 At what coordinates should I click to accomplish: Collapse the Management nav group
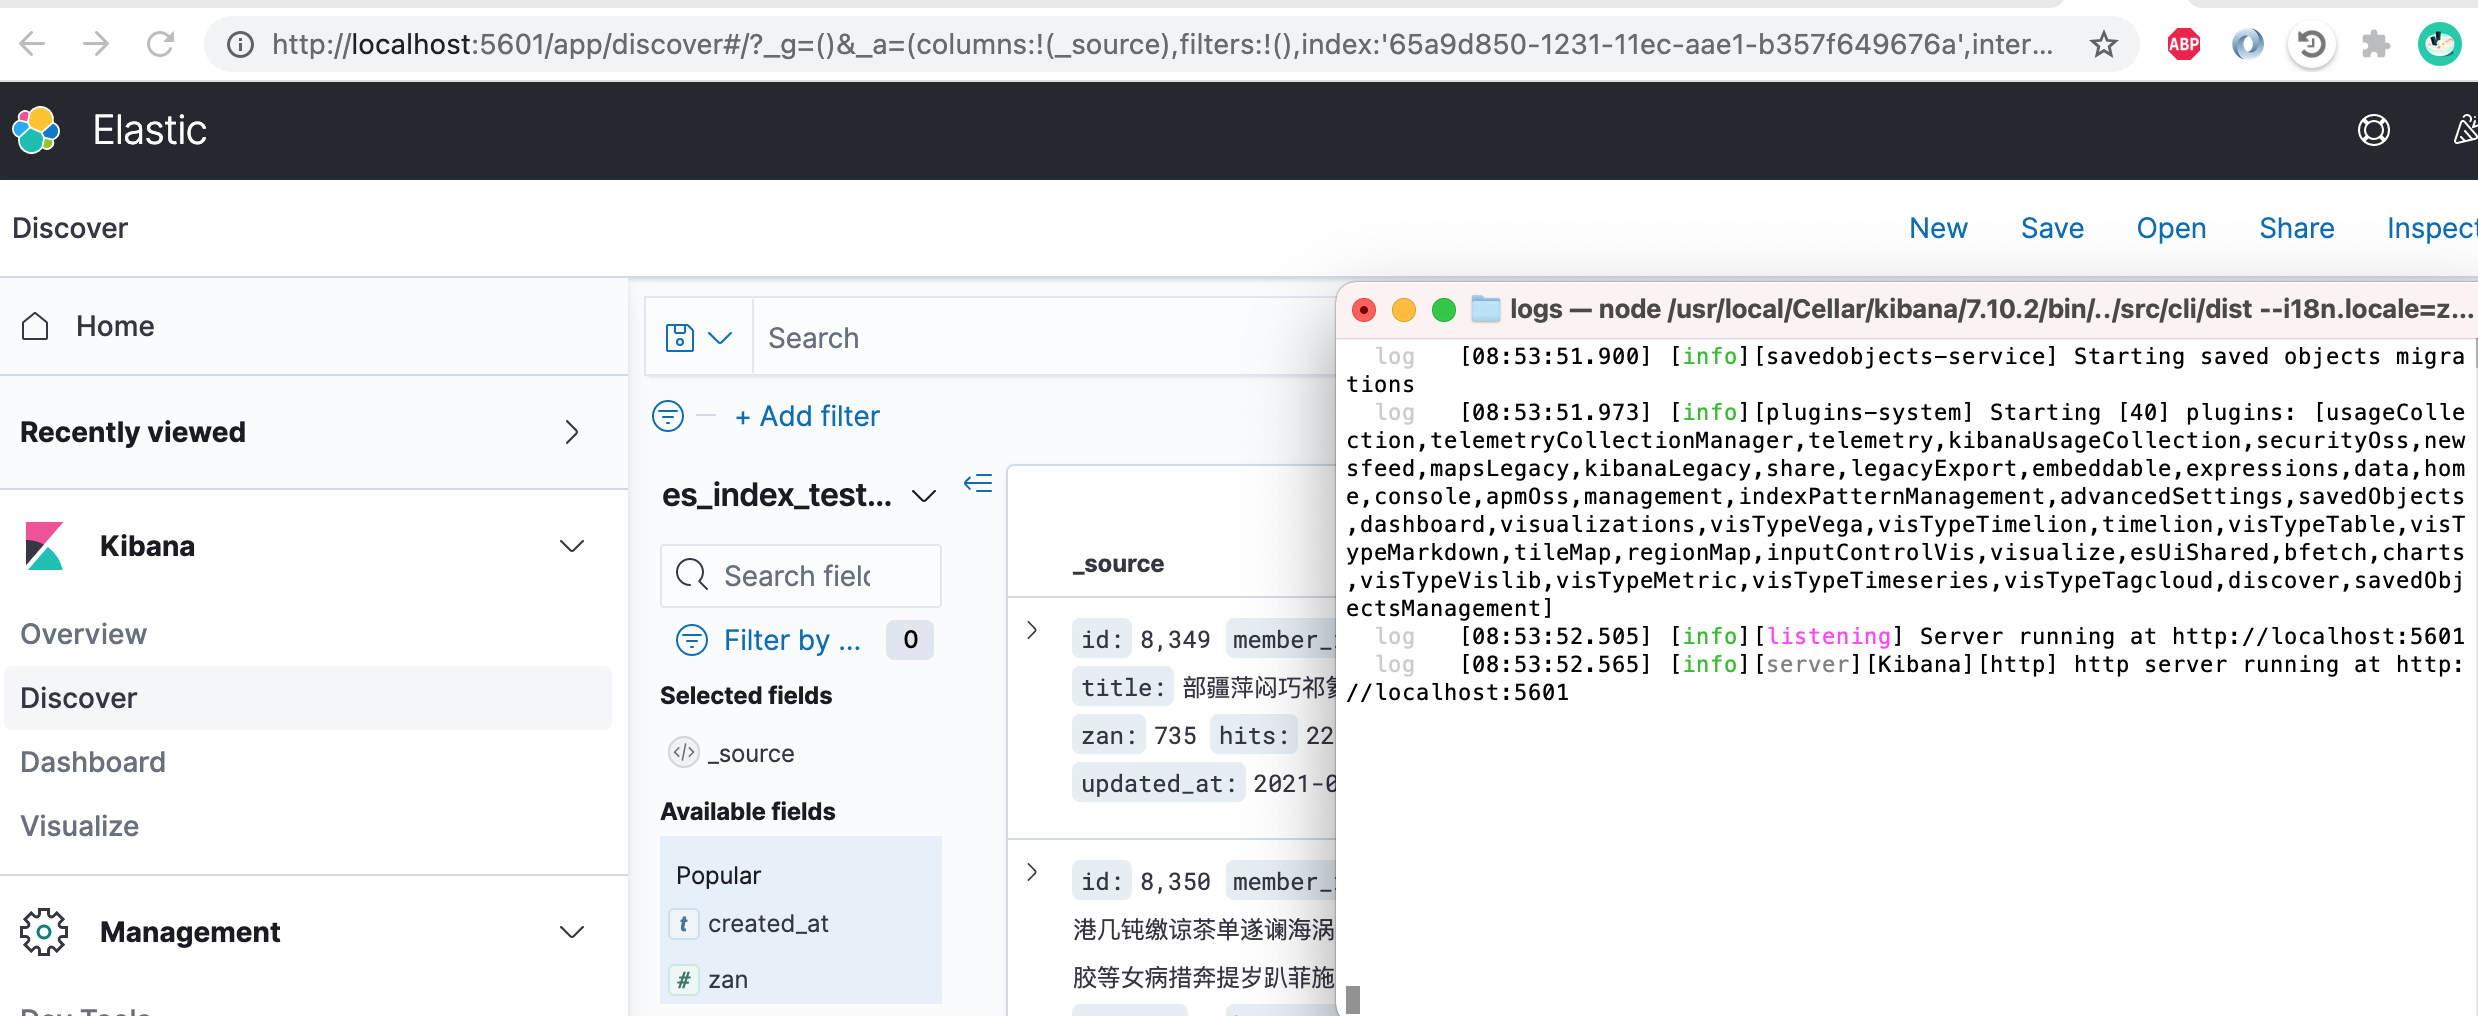pyautogui.click(x=571, y=932)
